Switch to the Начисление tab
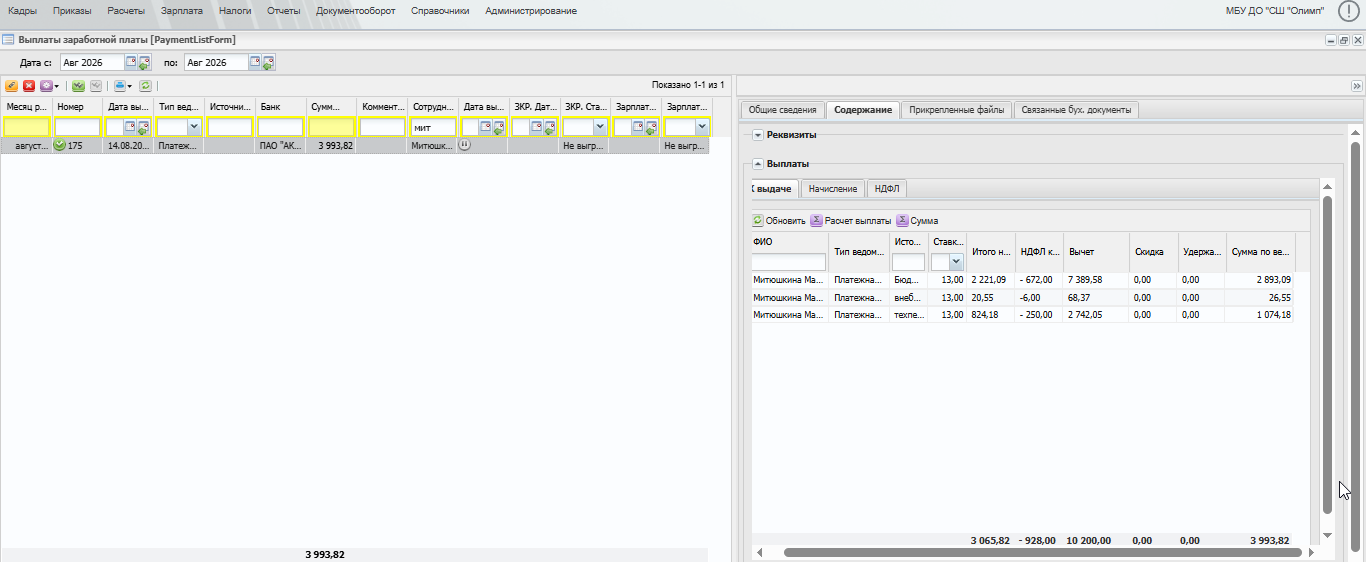The width and height of the screenshot is (1366, 562). point(833,189)
